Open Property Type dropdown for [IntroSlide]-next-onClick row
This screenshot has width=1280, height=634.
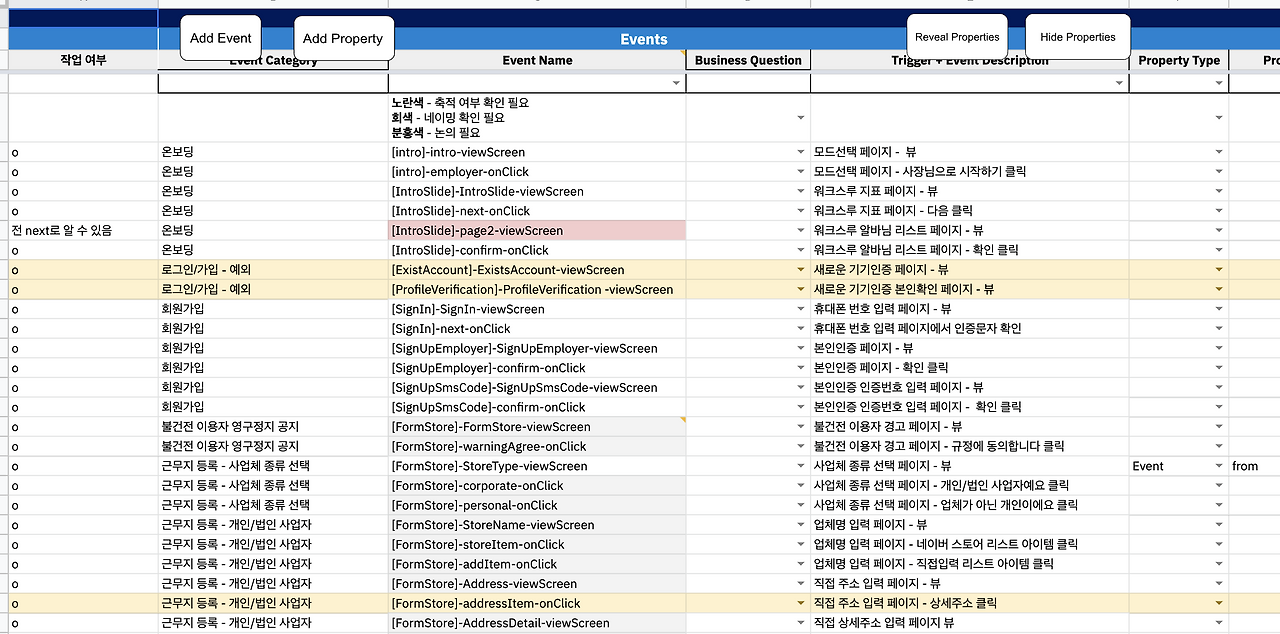1219,211
